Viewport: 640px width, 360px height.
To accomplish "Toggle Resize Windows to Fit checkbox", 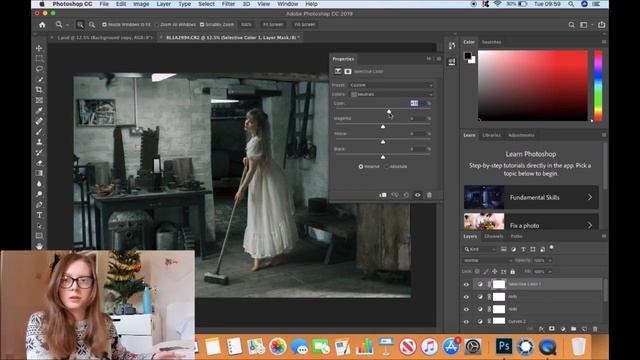I will click(104, 24).
